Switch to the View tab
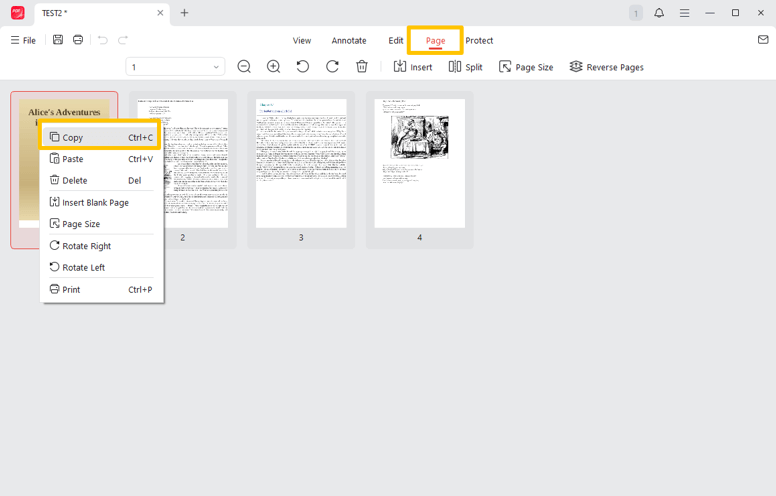Screen dimensions: 776x496 (x=302, y=41)
